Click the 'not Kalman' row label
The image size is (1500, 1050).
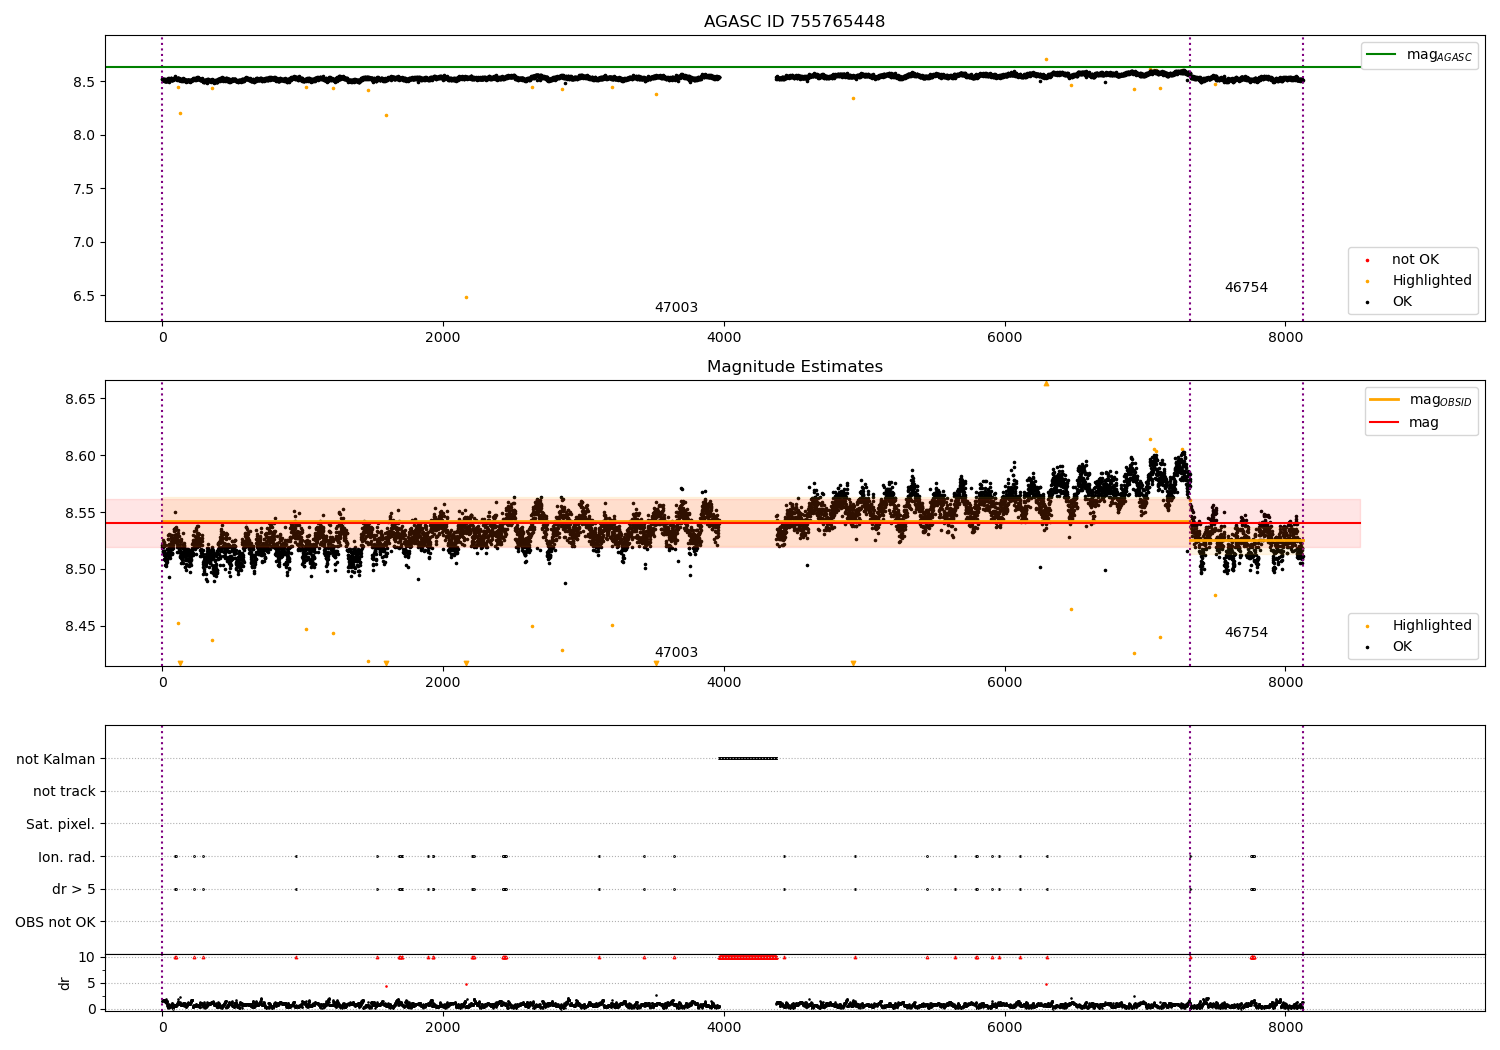56,760
